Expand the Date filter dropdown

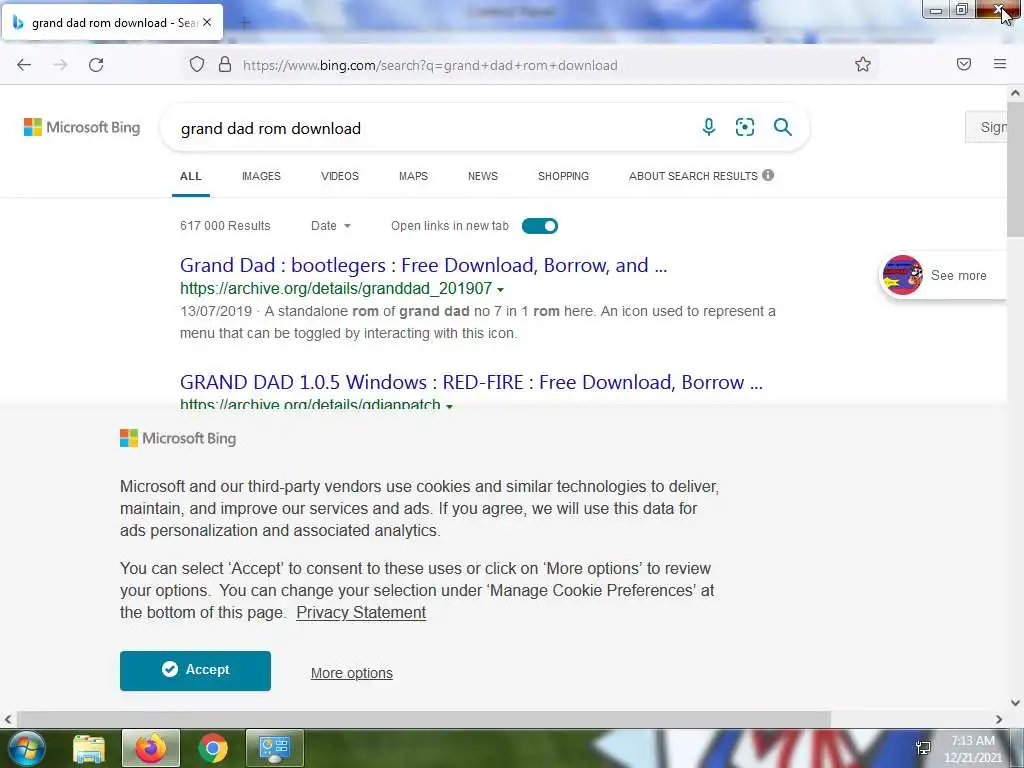(x=330, y=226)
